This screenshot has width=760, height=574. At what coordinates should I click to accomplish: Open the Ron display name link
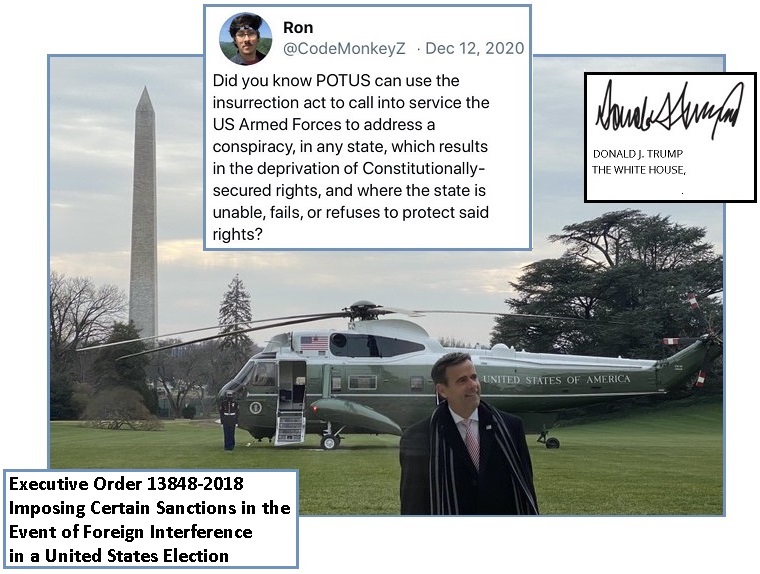pyautogui.click(x=298, y=28)
